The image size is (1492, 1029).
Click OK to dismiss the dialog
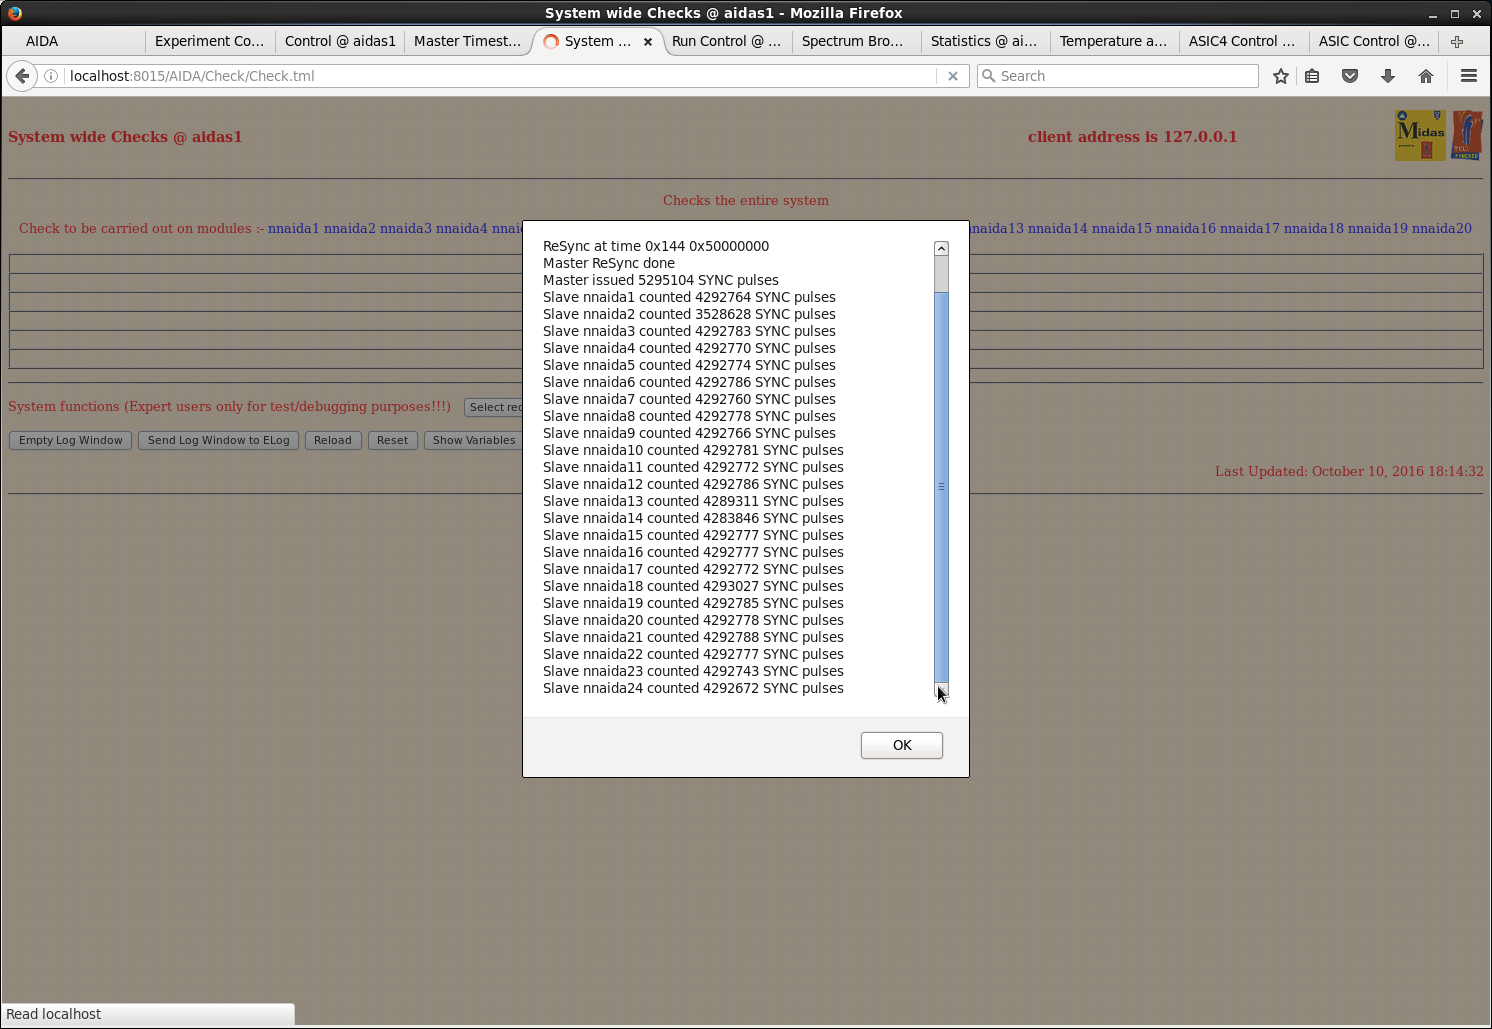[x=902, y=745]
